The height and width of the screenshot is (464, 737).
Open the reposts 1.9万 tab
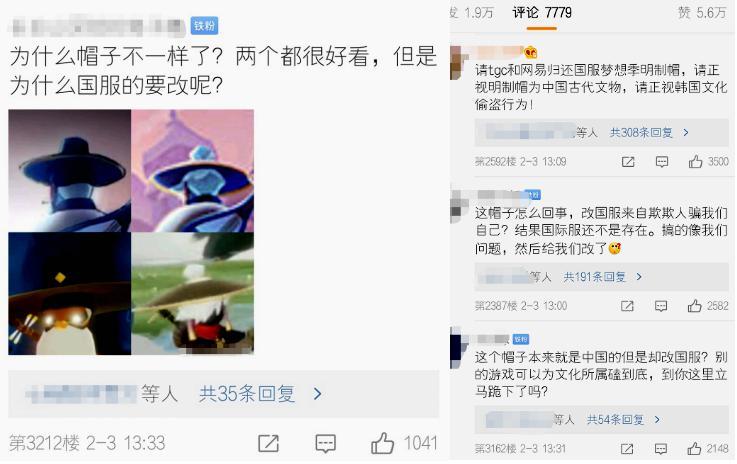point(471,13)
